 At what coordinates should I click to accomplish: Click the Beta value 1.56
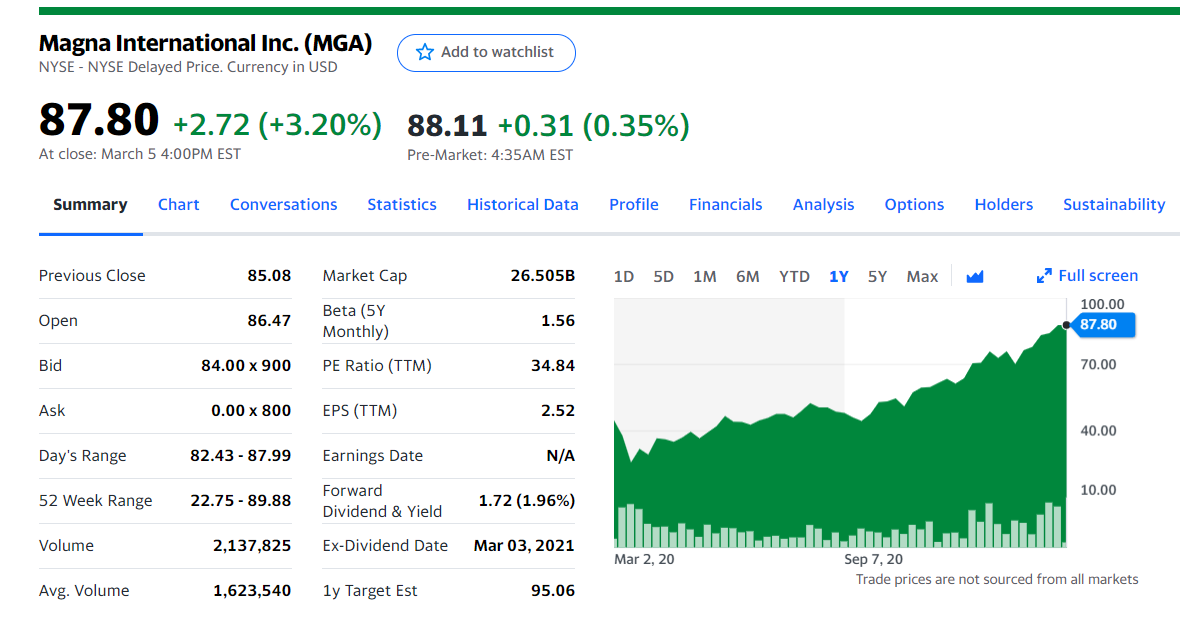tap(558, 321)
